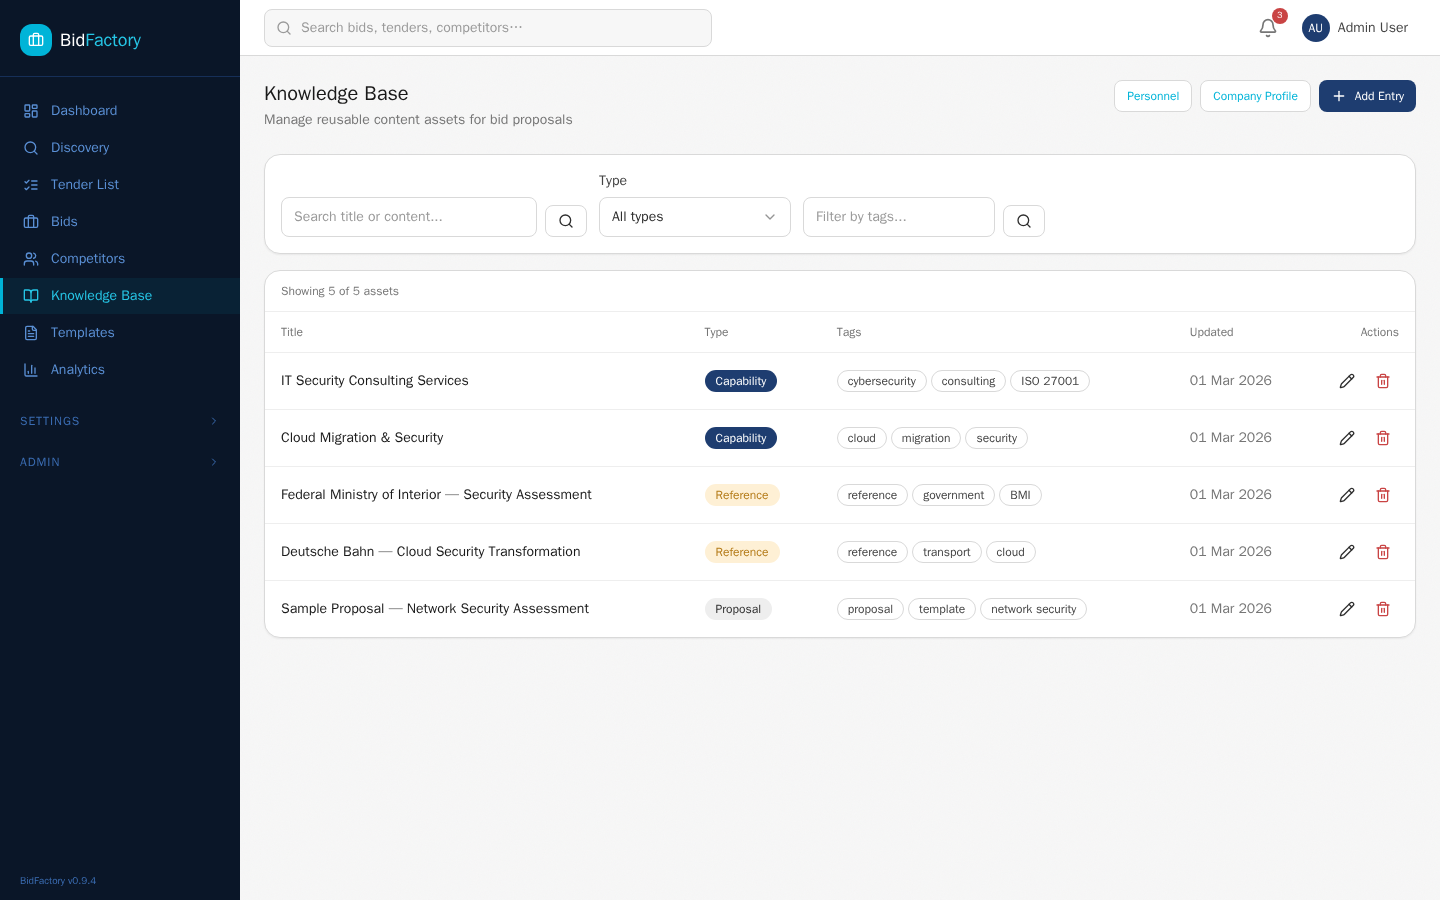Focus the Filter by tags field
Image resolution: width=1440 pixels, height=900 pixels.
(x=899, y=217)
